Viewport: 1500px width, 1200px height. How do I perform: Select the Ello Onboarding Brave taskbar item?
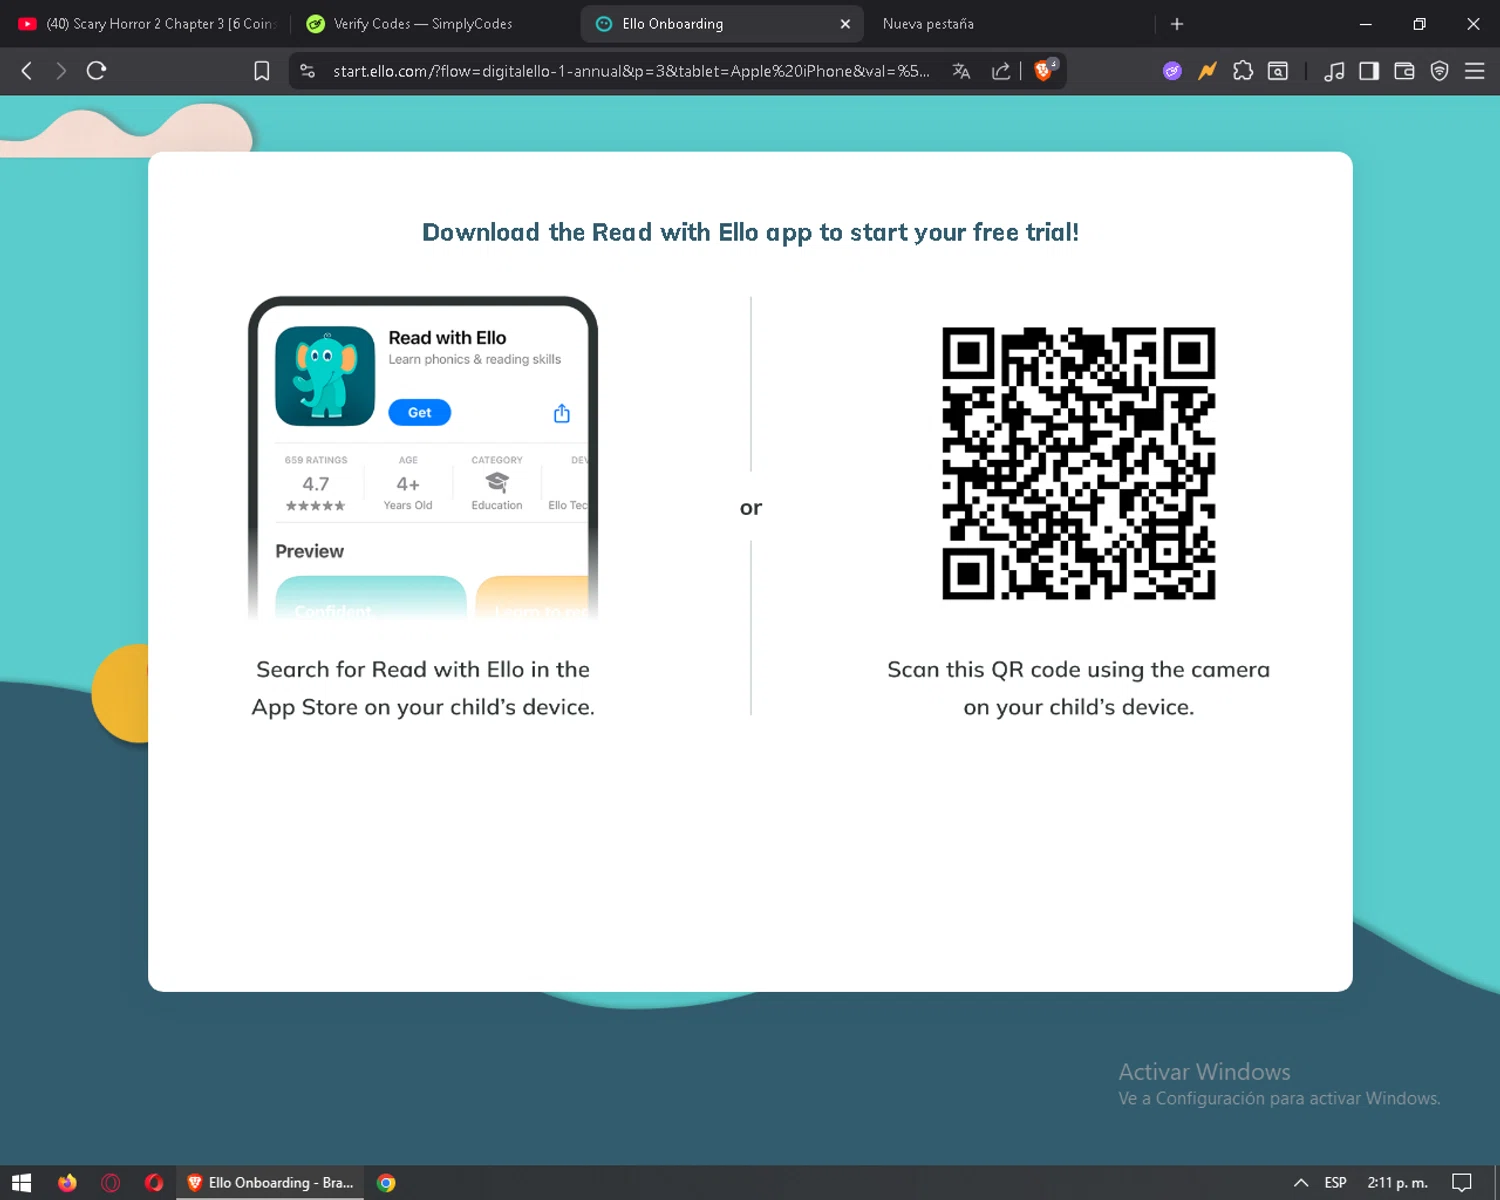coord(270,1183)
